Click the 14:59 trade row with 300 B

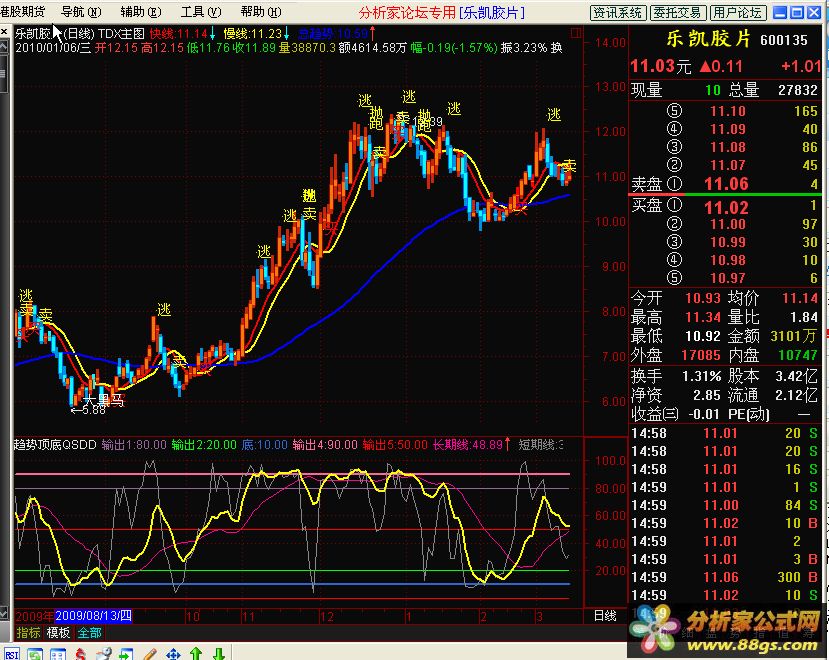tap(724, 578)
